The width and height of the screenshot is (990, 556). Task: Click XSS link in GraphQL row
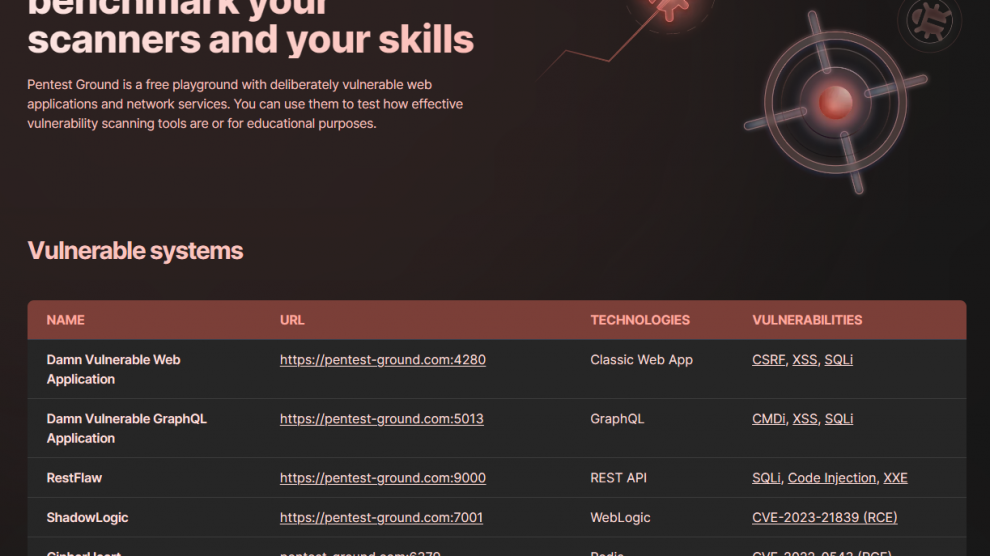click(x=805, y=419)
